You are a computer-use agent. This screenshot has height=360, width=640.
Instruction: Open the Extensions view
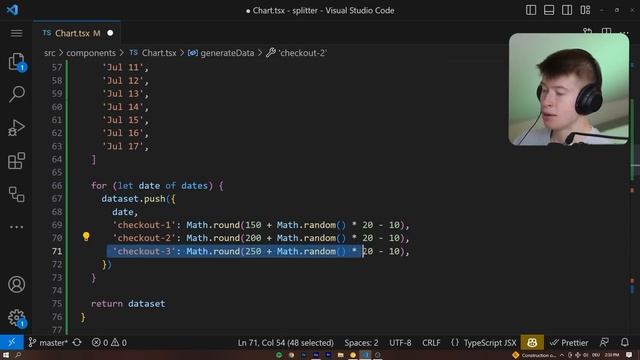(x=16, y=161)
